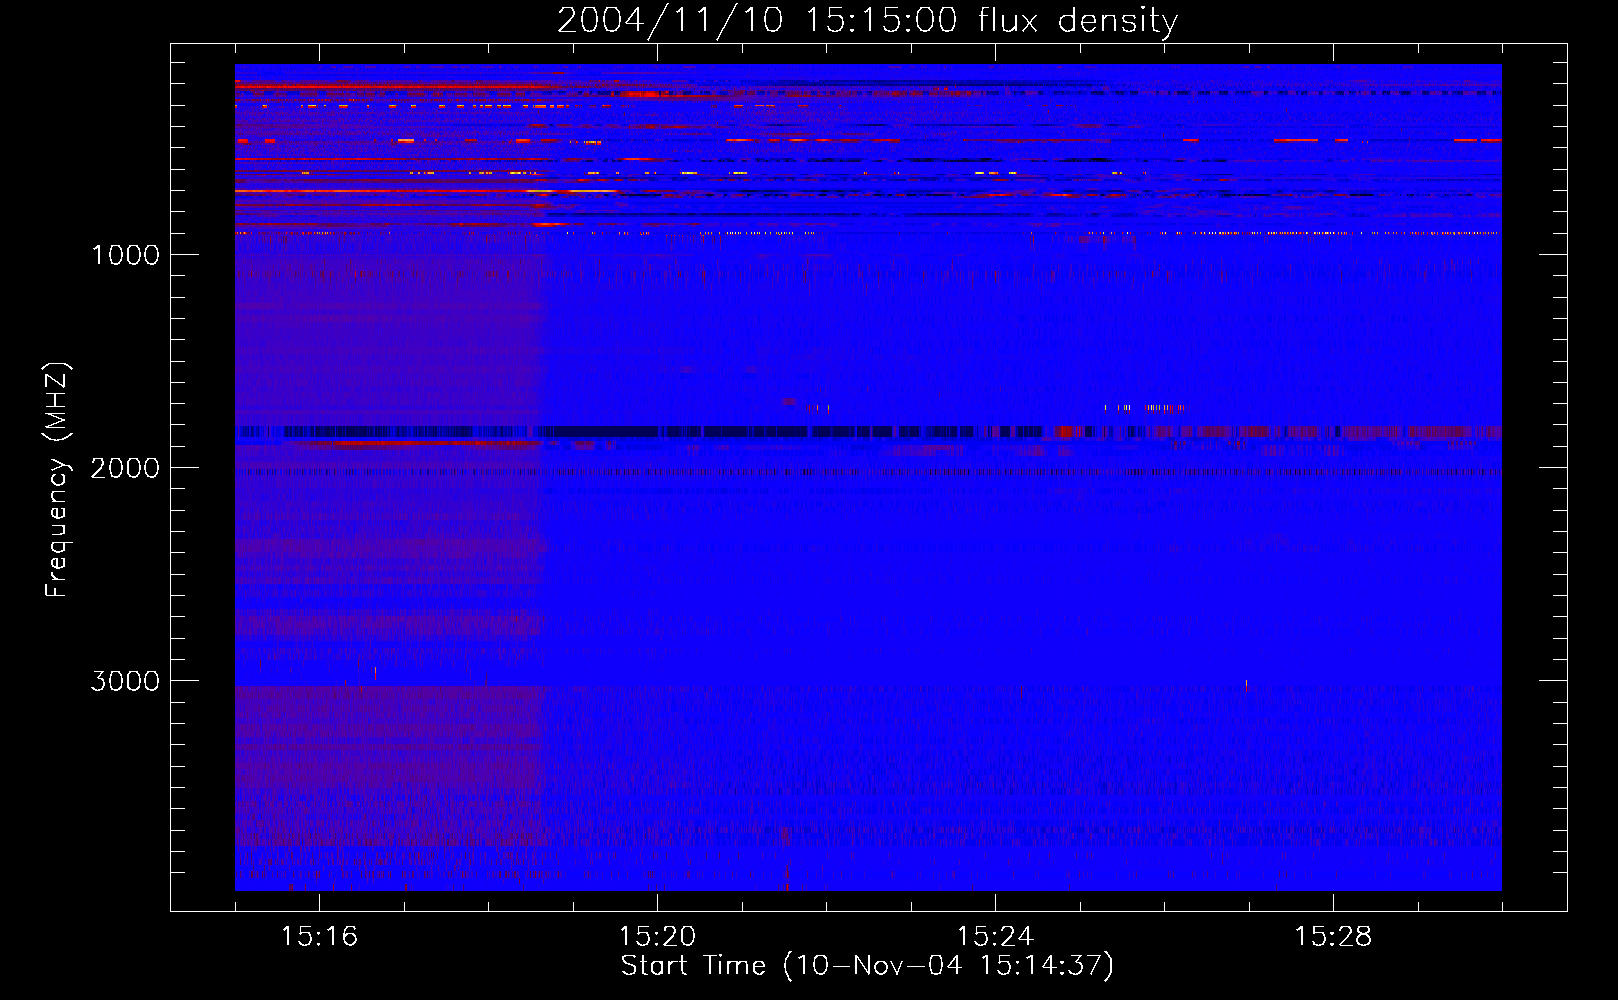Select the 1000 frequency tick label
This screenshot has width=1618, height=1000.
coord(125,255)
